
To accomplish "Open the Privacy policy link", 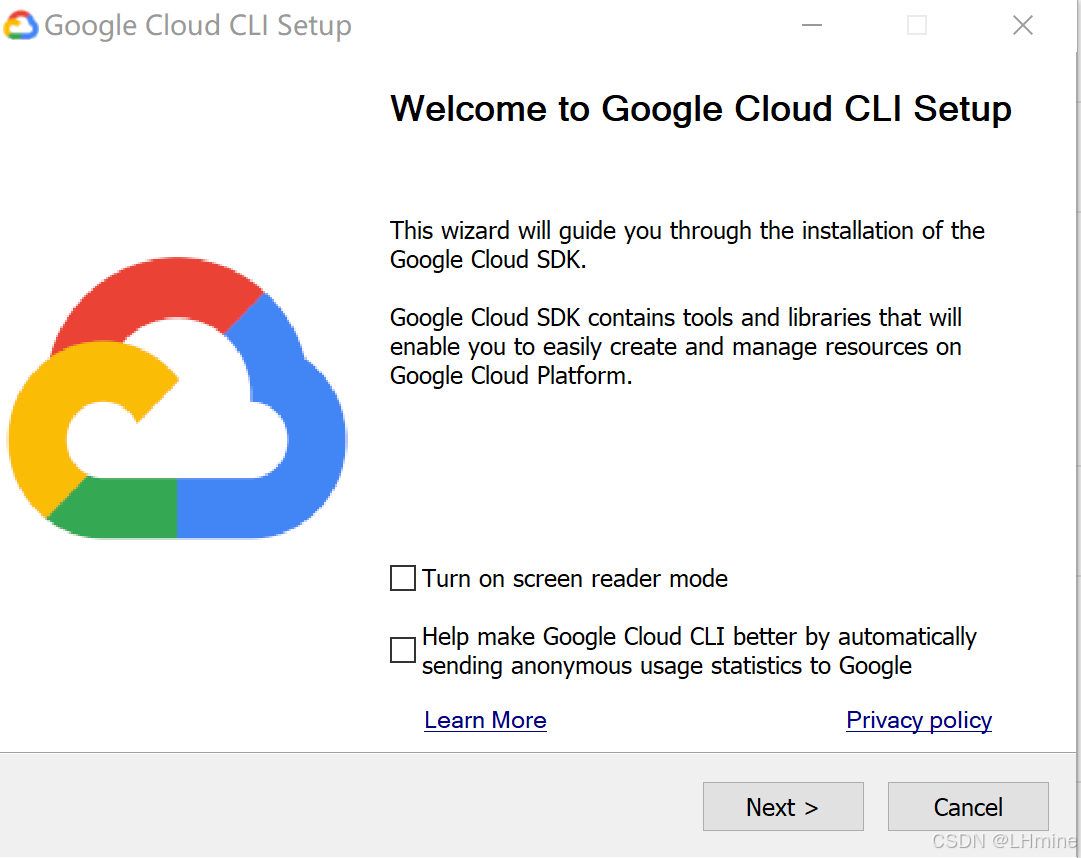I will click(919, 720).
